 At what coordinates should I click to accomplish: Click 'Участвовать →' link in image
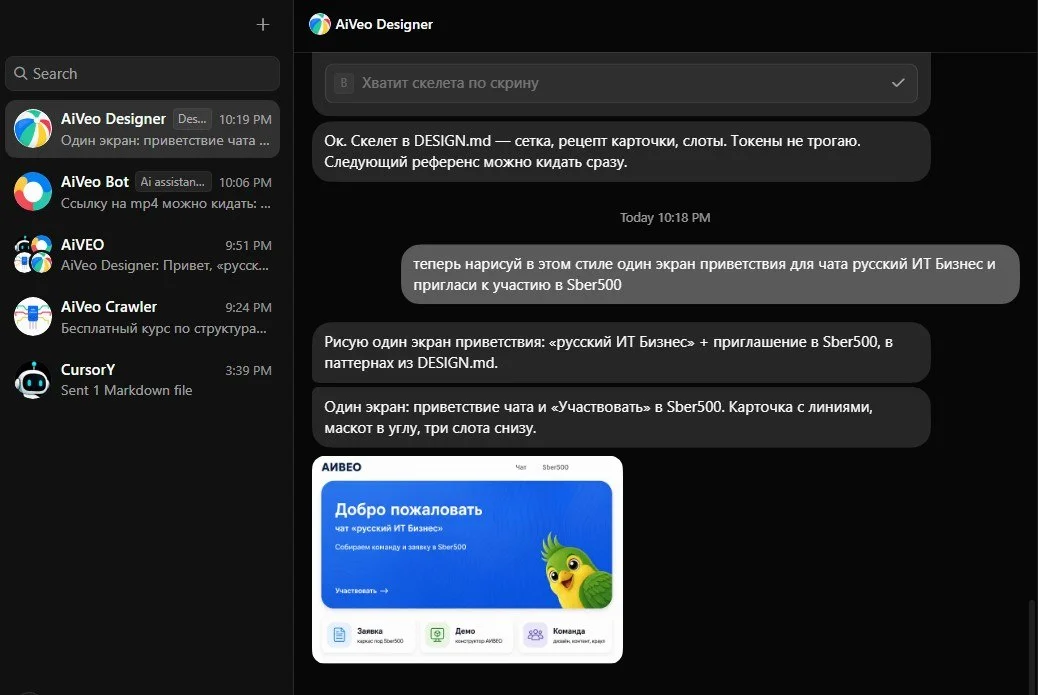pyautogui.click(x=361, y=590)
